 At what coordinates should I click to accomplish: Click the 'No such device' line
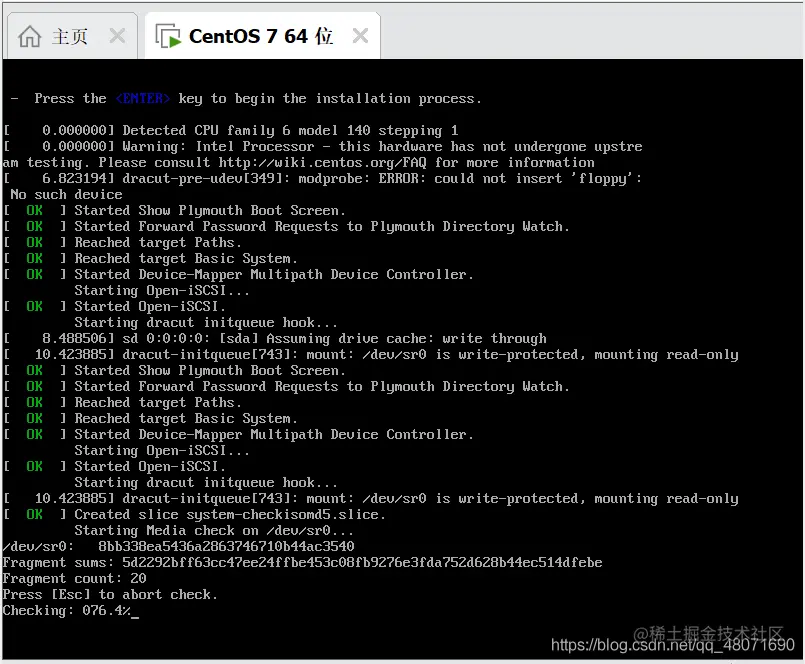(x=66, y=195)
